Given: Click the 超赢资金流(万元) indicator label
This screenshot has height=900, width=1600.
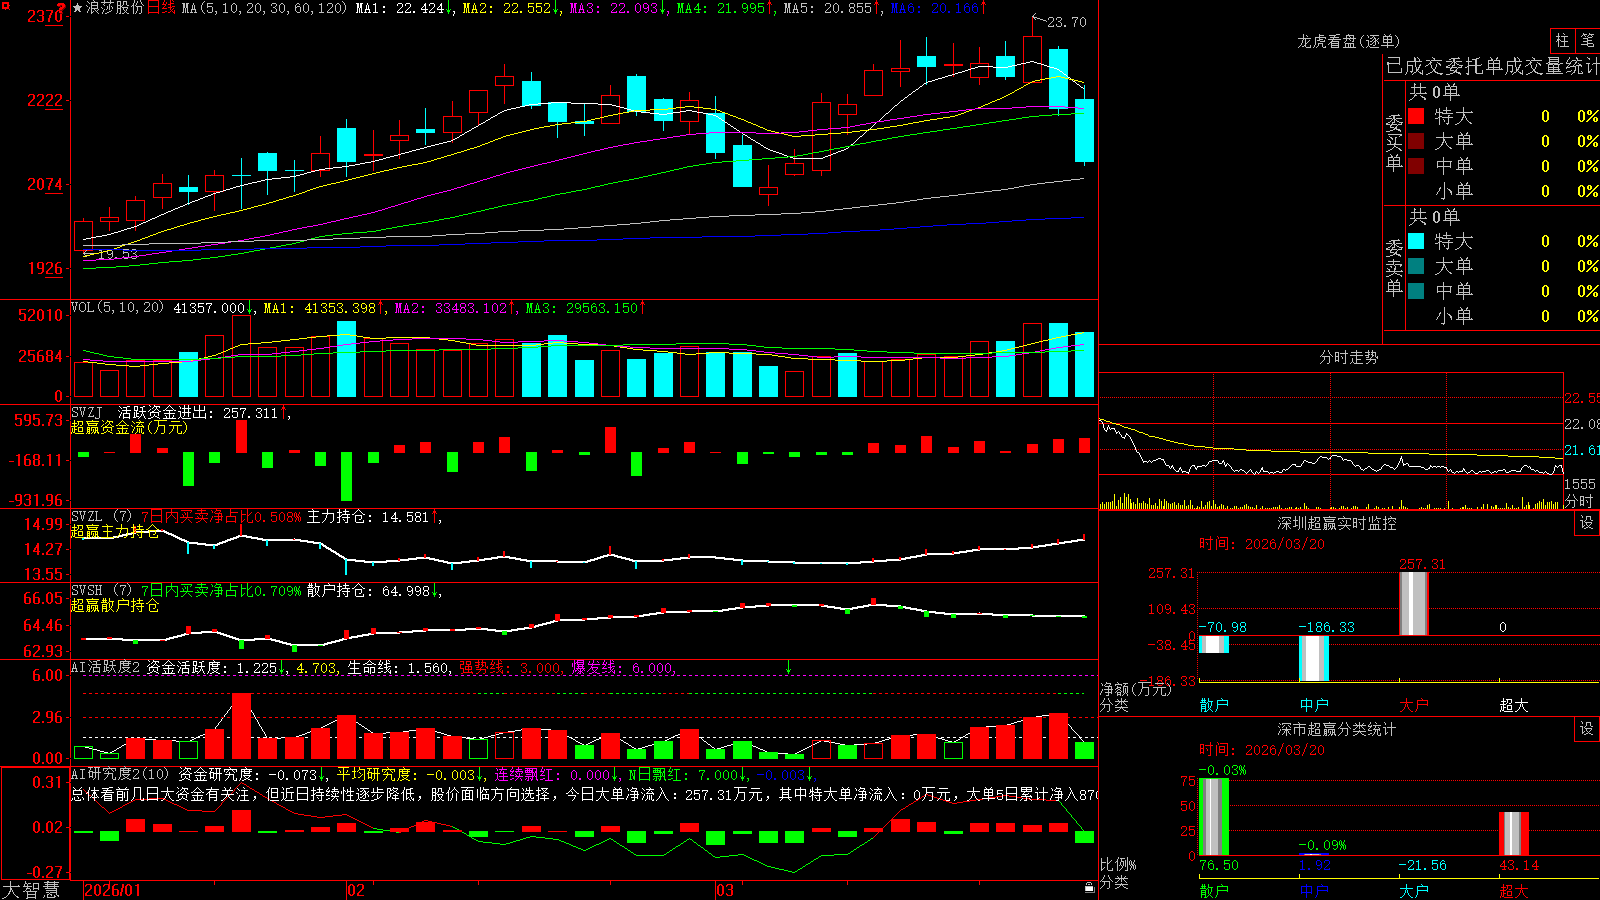Looking at the screenshot, I should click(129, 427).
